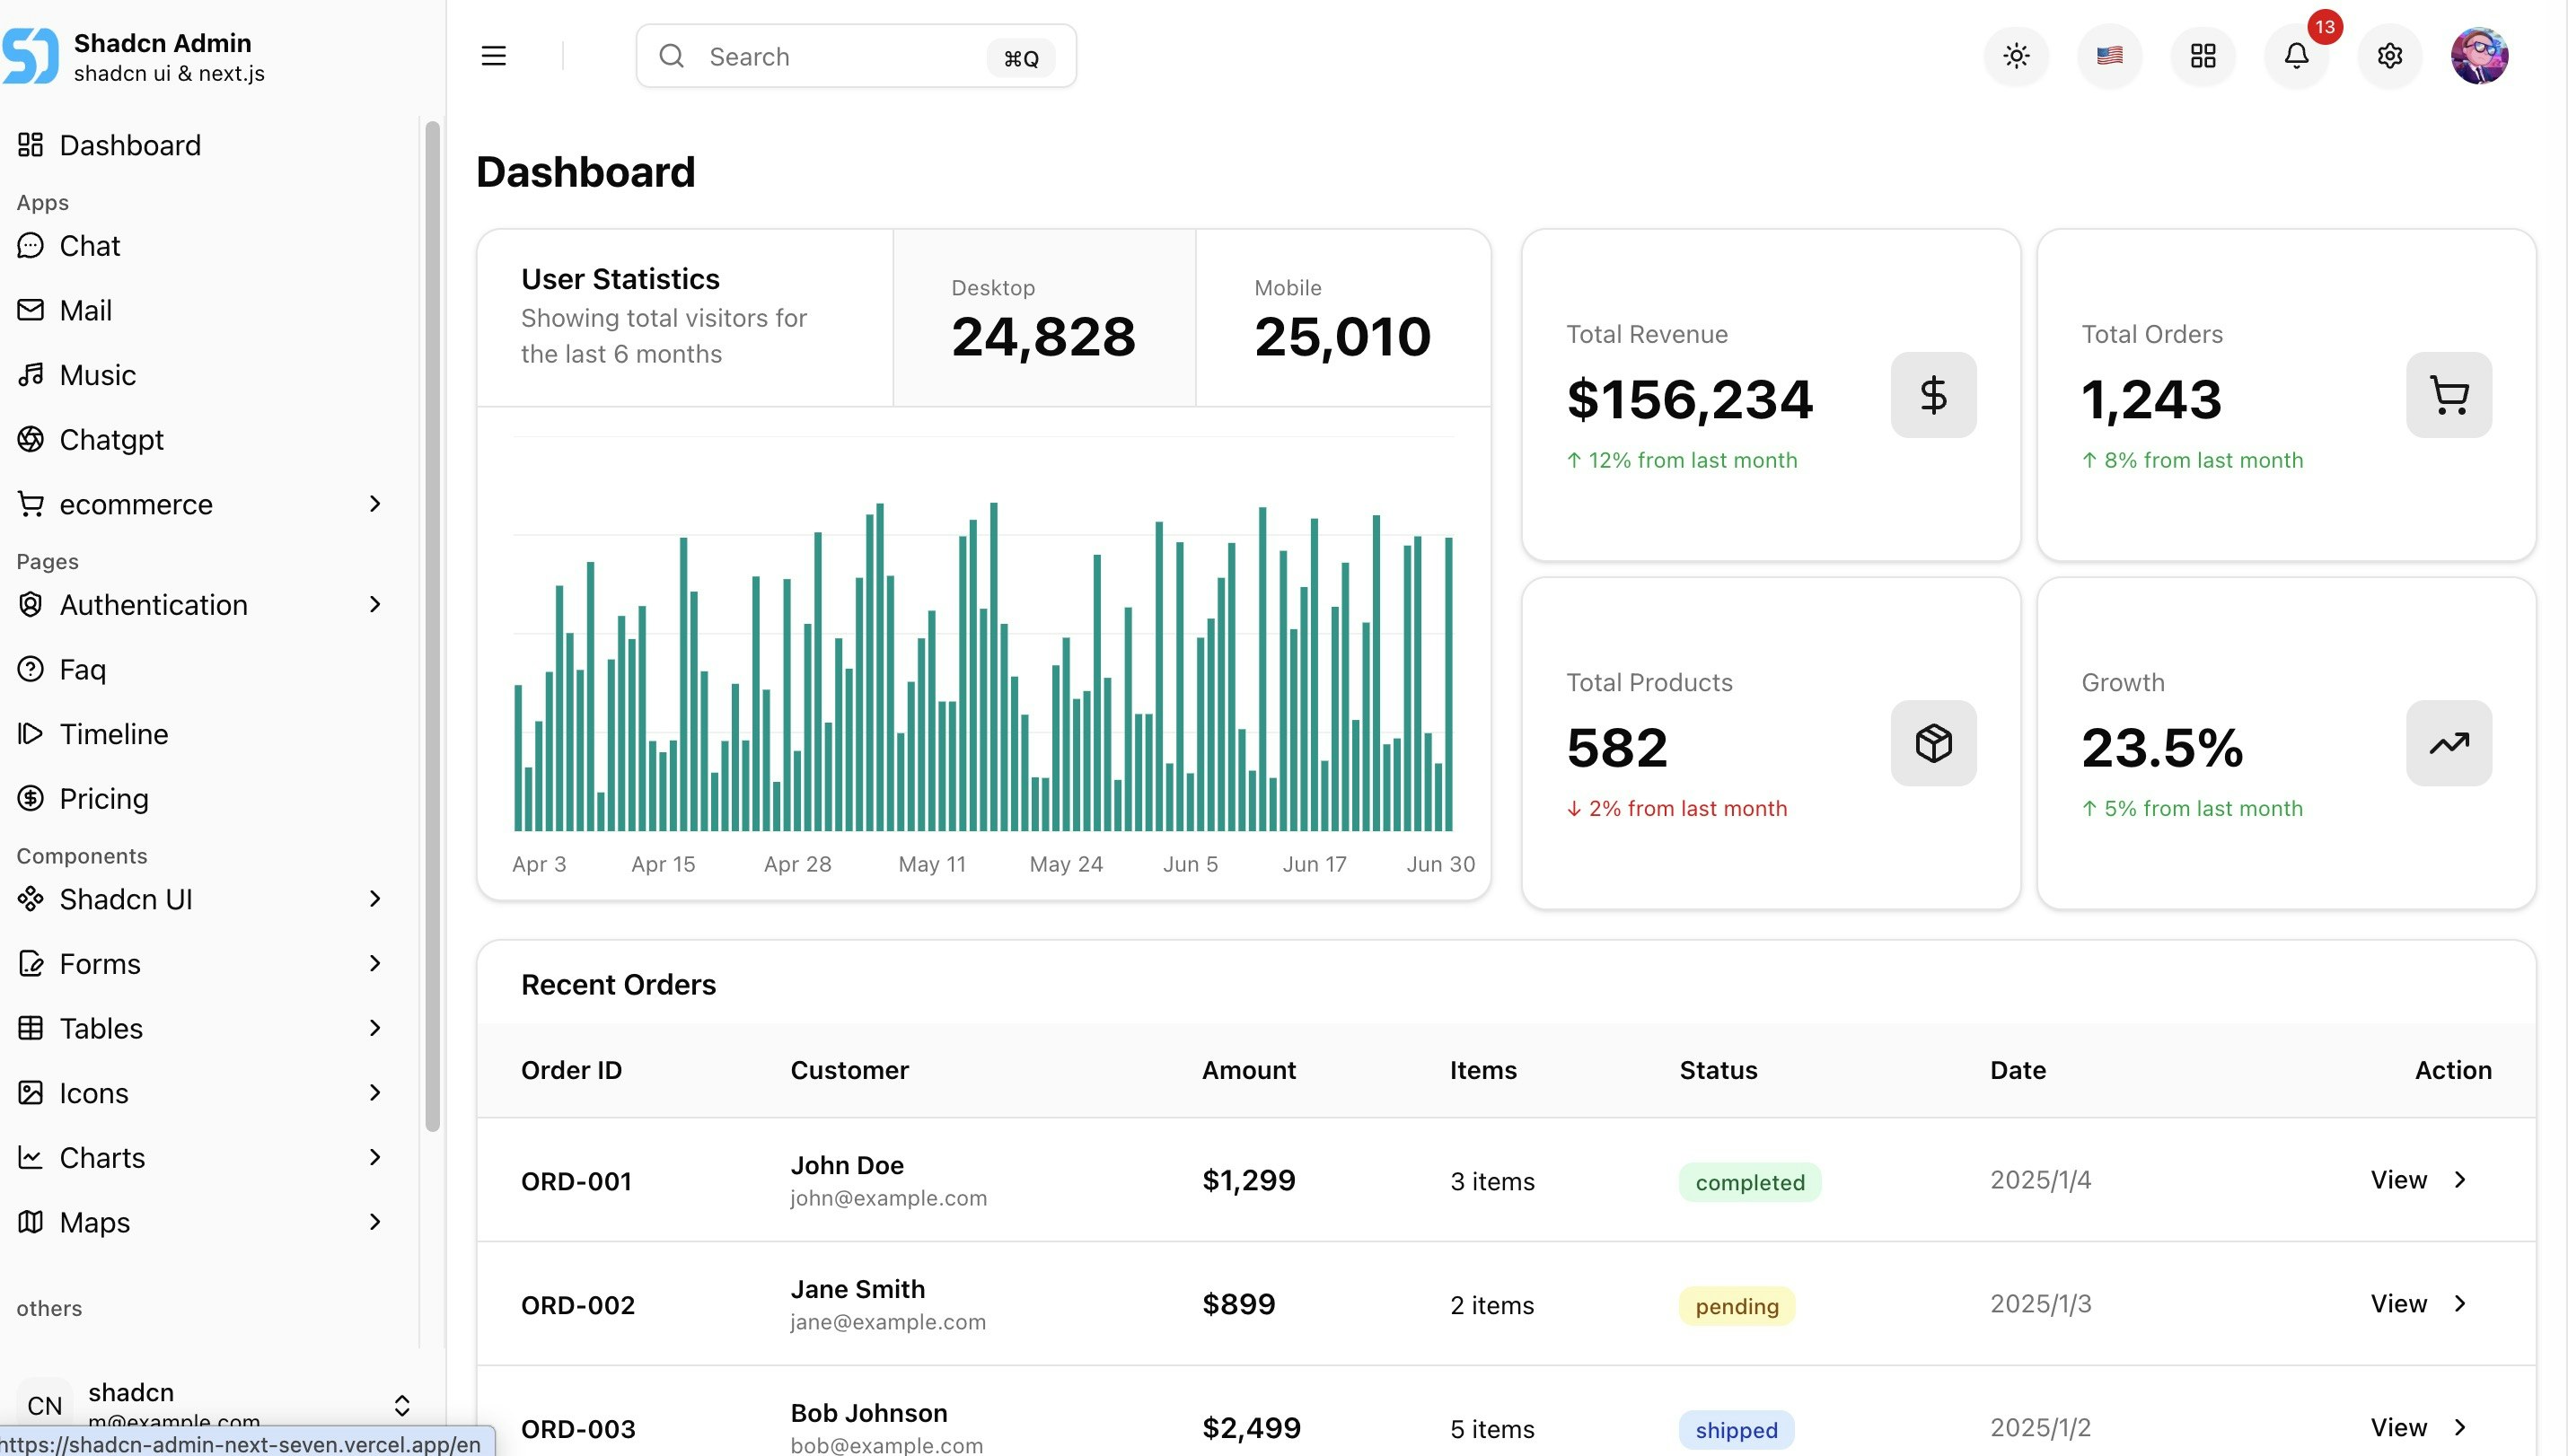Open the Timeline page

tap(114, 733)
